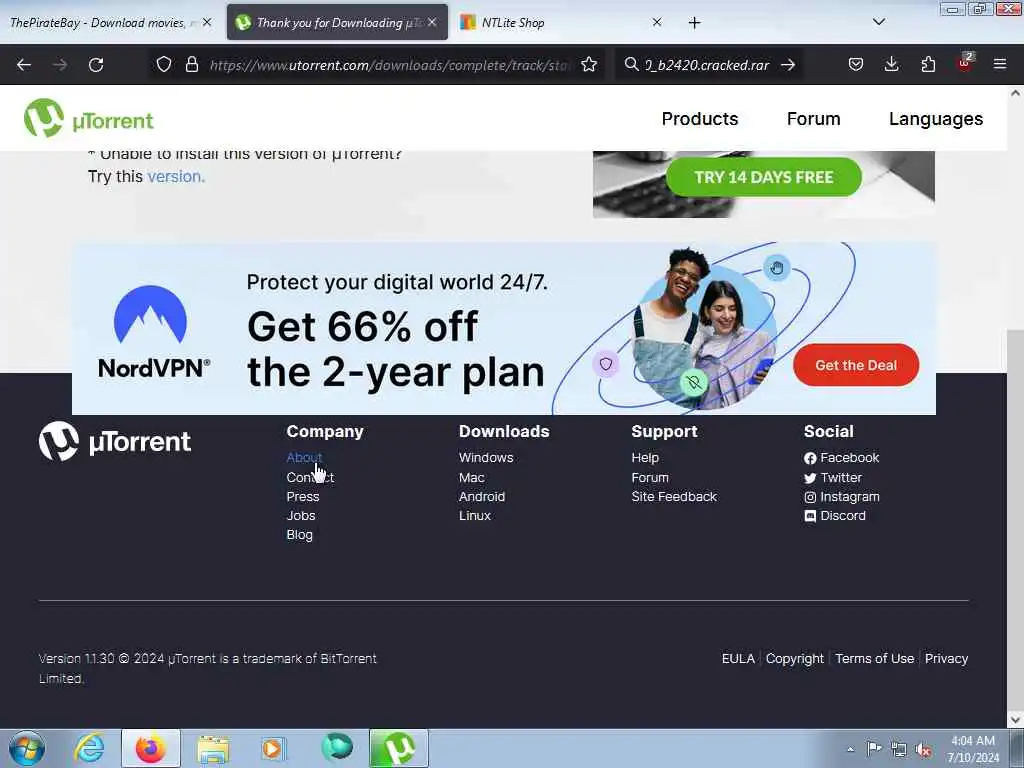Launch Internet Explorer from the taskbar
The width and height of the screenshot is (1024, 768).
[x=89, y=748]
